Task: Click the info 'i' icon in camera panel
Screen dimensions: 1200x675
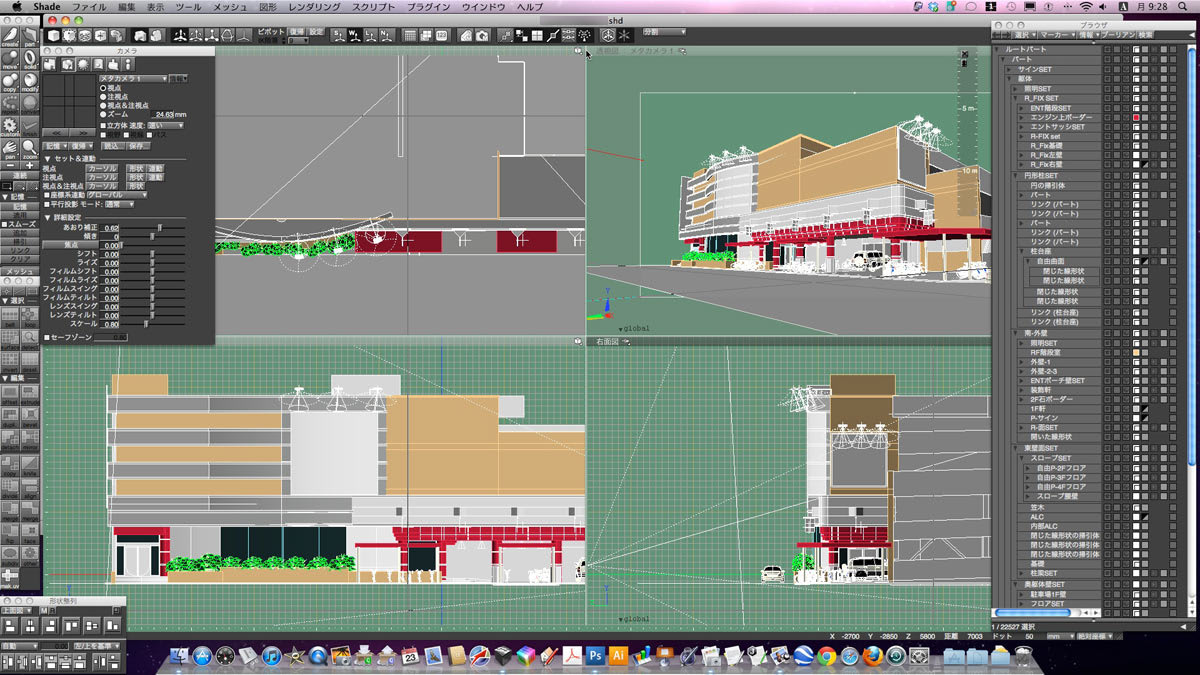Action: [x=128, y=64]
